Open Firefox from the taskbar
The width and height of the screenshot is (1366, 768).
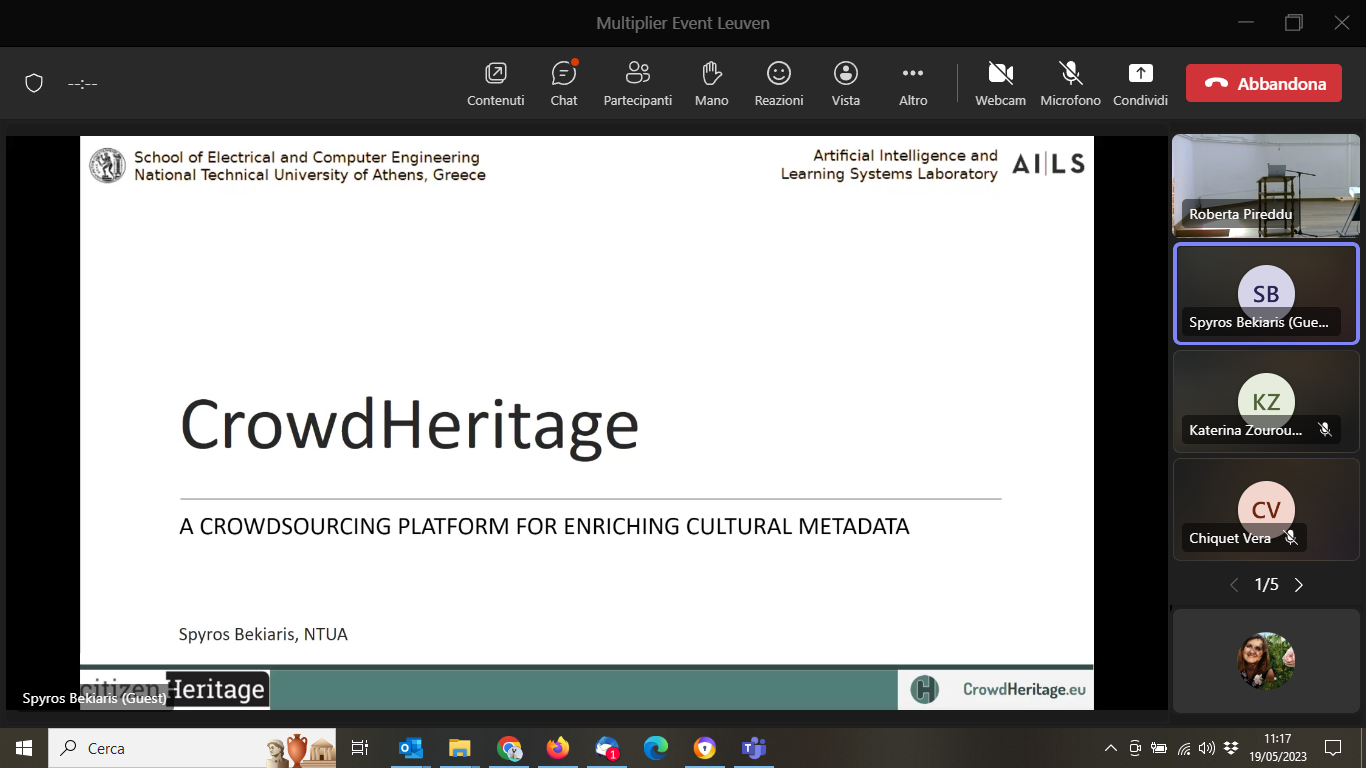click(x=558, y=748)
